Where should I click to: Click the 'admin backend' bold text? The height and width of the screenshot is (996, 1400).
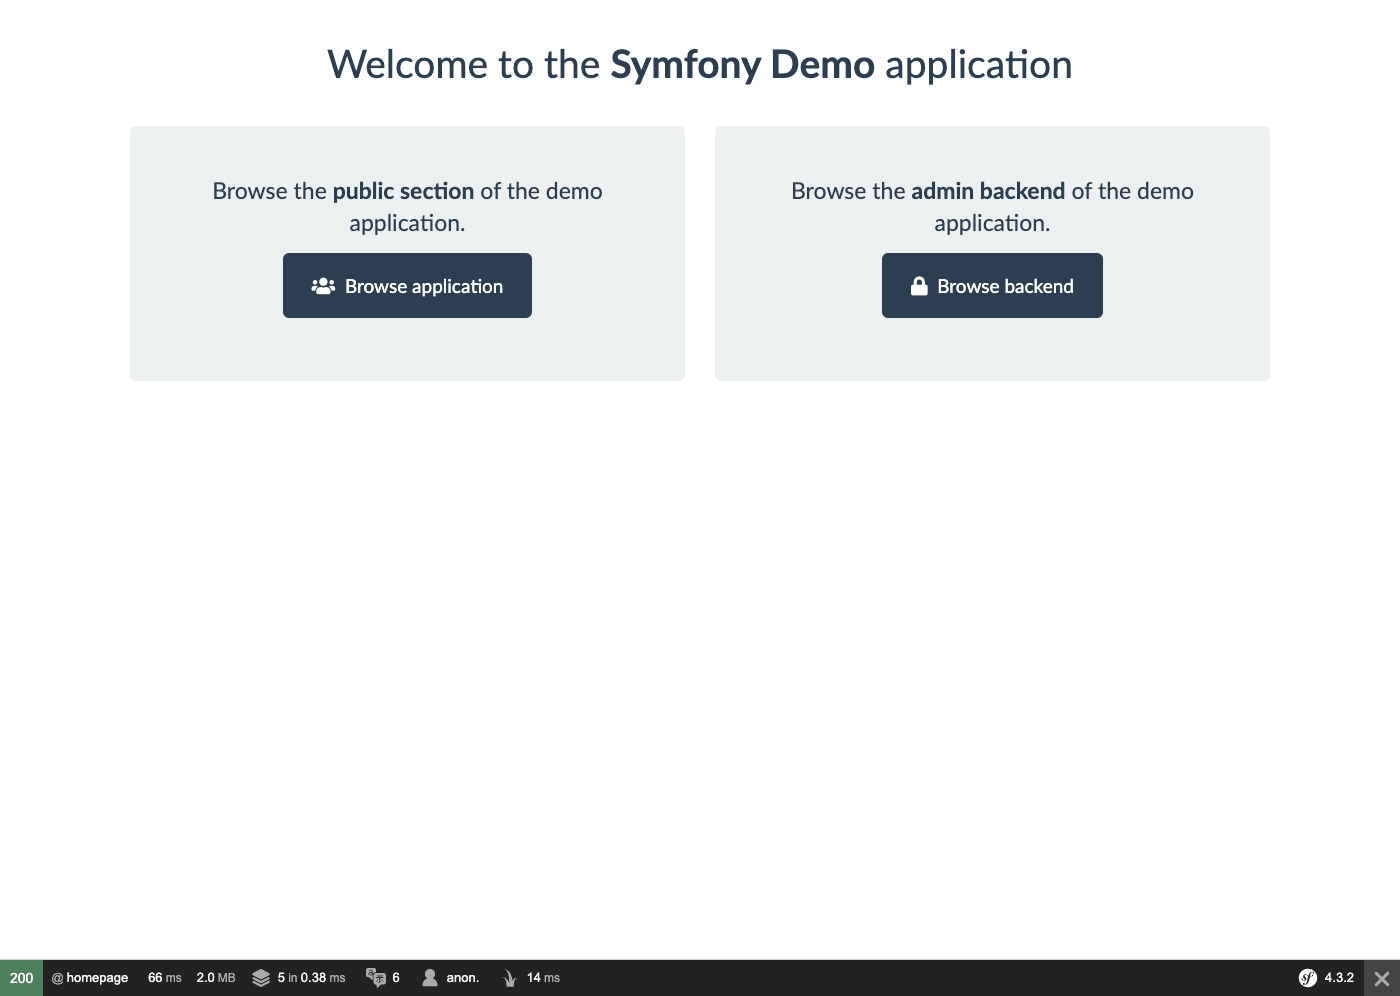coord(988,191)
